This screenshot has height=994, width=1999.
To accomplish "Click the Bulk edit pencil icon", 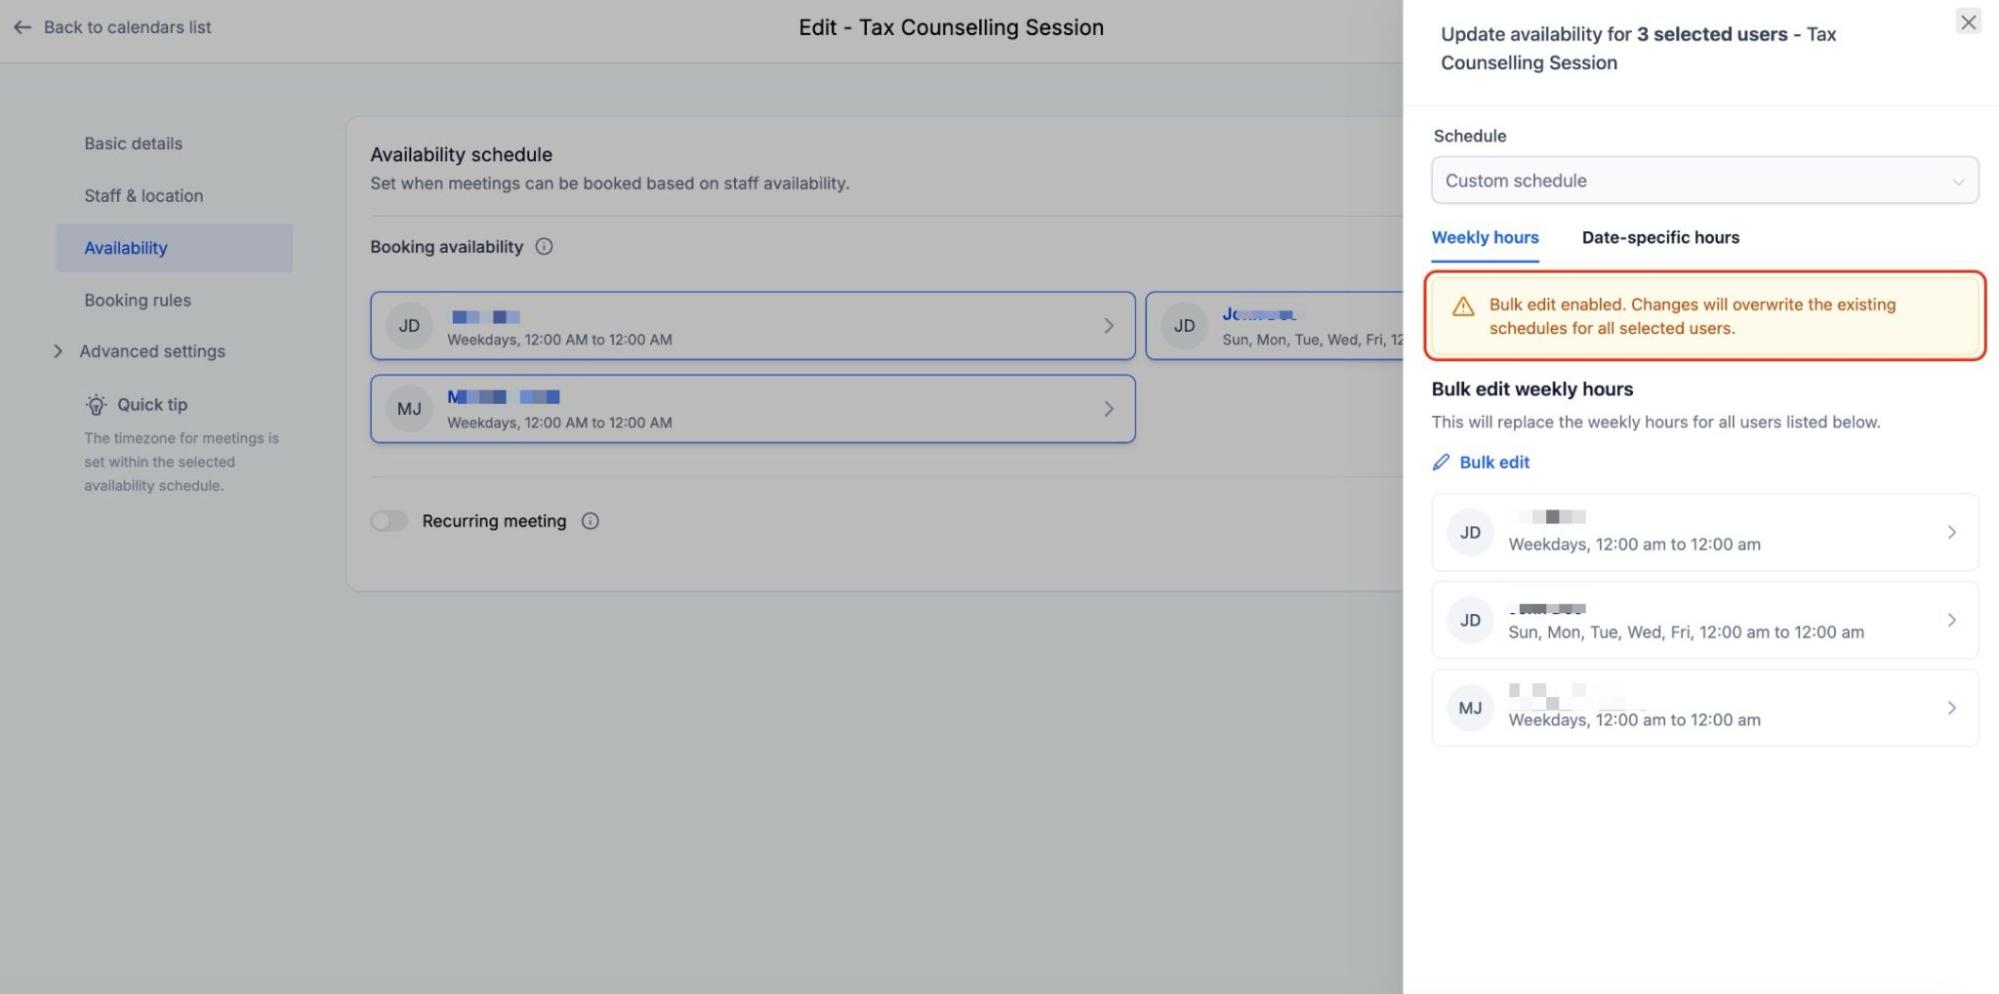I will point(1441,462).
